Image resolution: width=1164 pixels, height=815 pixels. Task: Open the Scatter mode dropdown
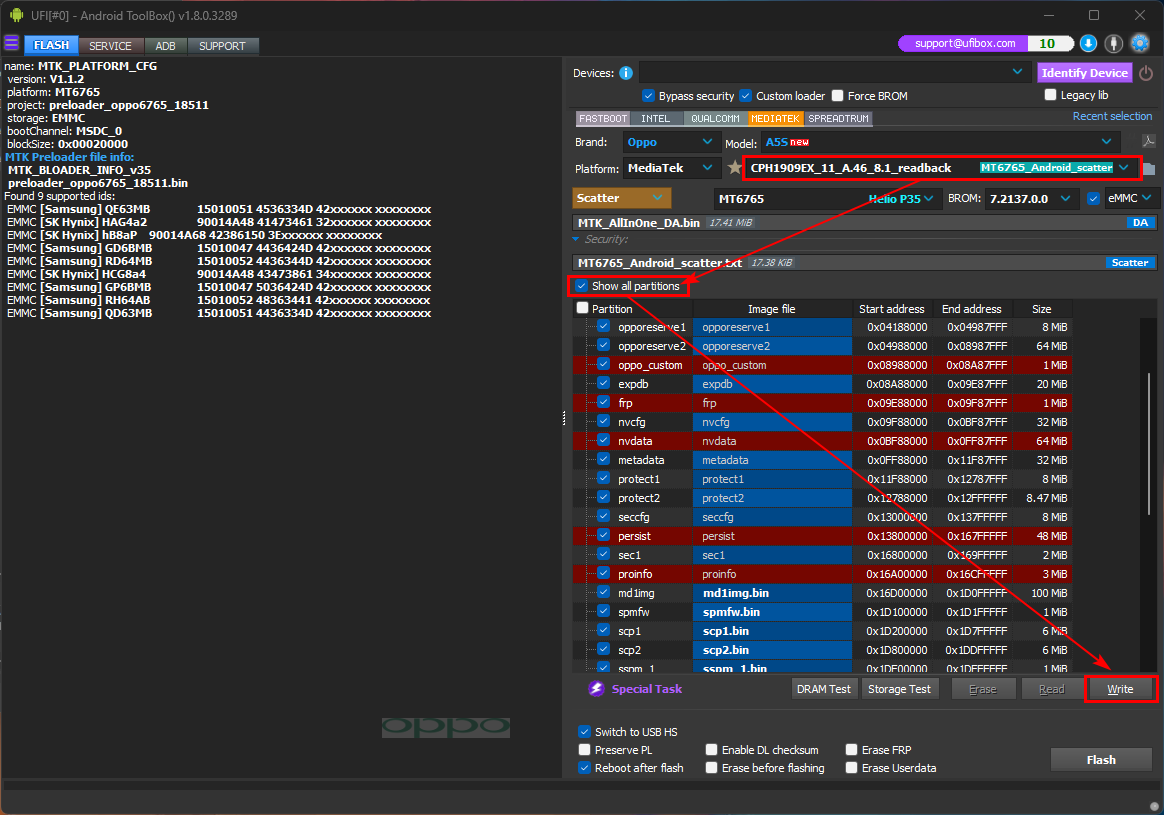tap(621, 198)
